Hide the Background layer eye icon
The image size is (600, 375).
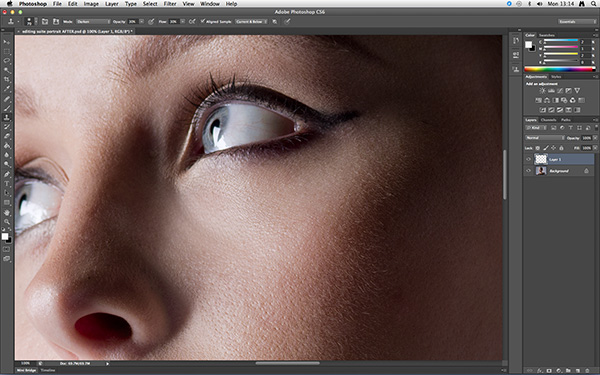[528, 171]
